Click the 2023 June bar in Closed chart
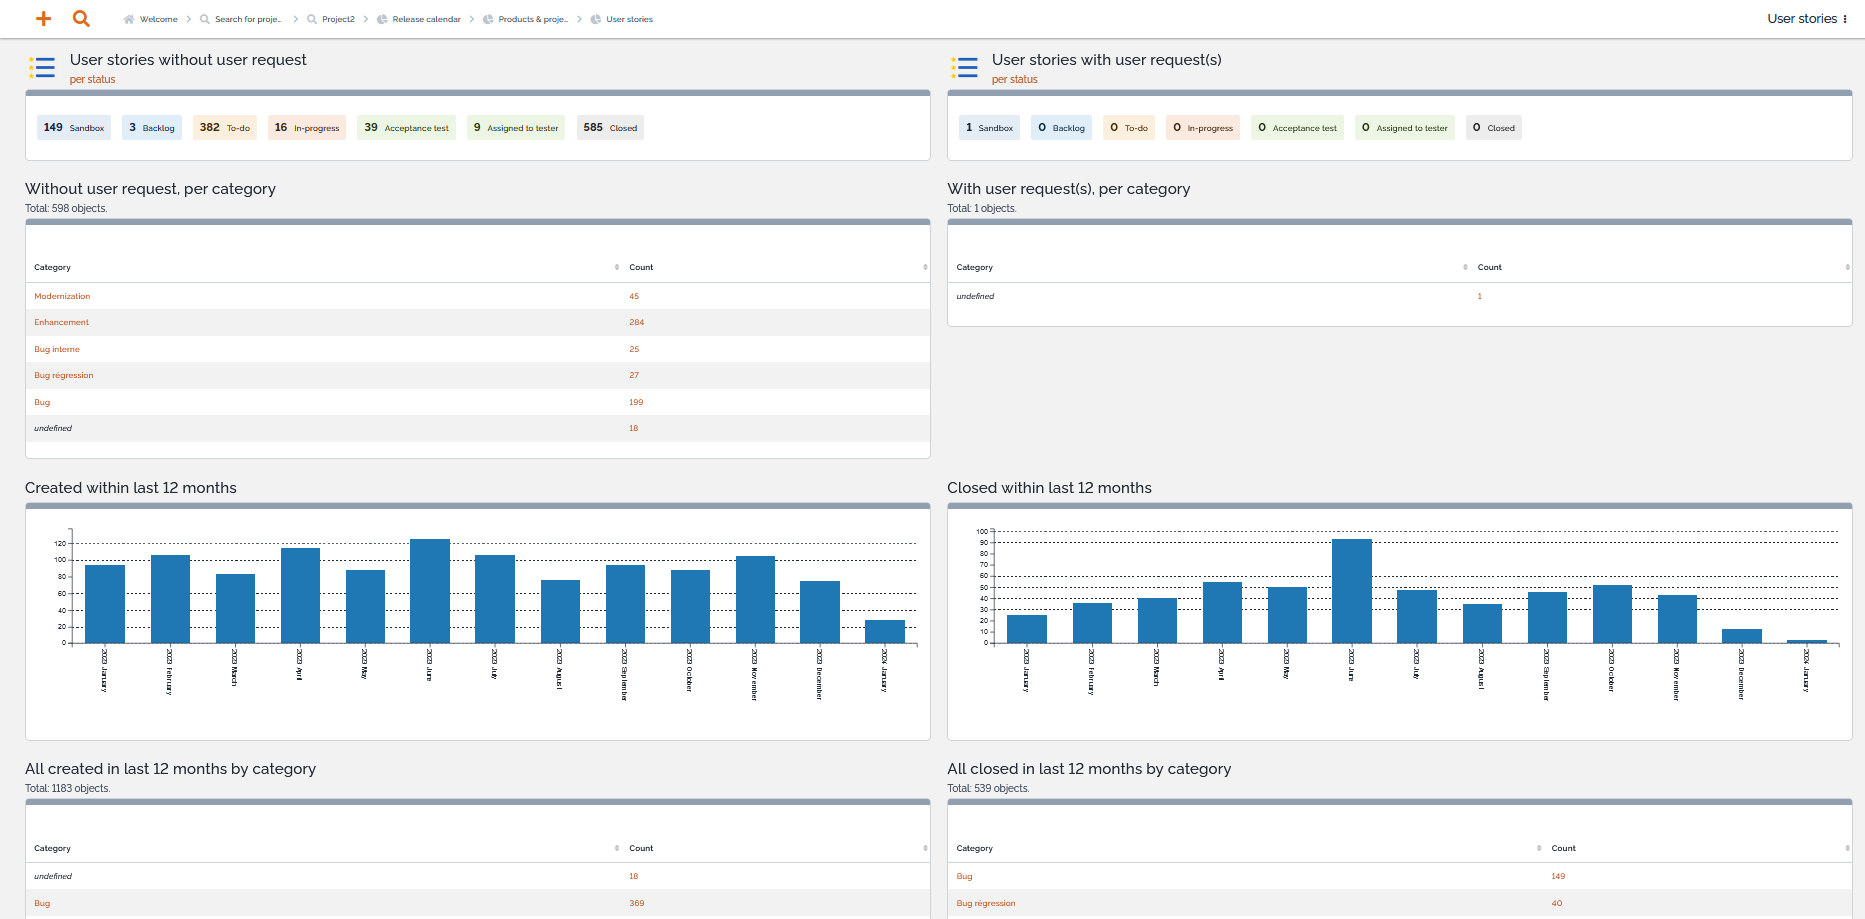Screen dimensions: 1865x919 coord(1351,591)
